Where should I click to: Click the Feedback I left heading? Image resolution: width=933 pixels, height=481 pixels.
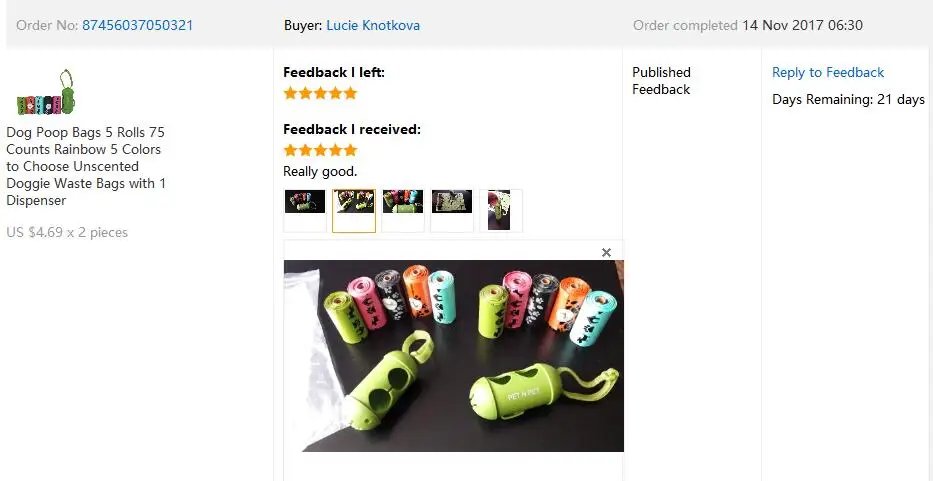(334, 73)
